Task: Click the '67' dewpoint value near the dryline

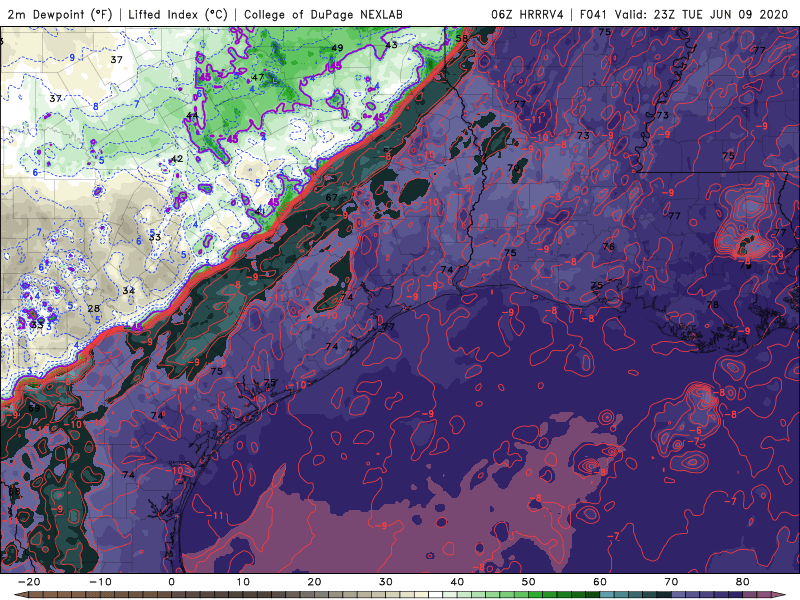Action: (x=332, y=197)
